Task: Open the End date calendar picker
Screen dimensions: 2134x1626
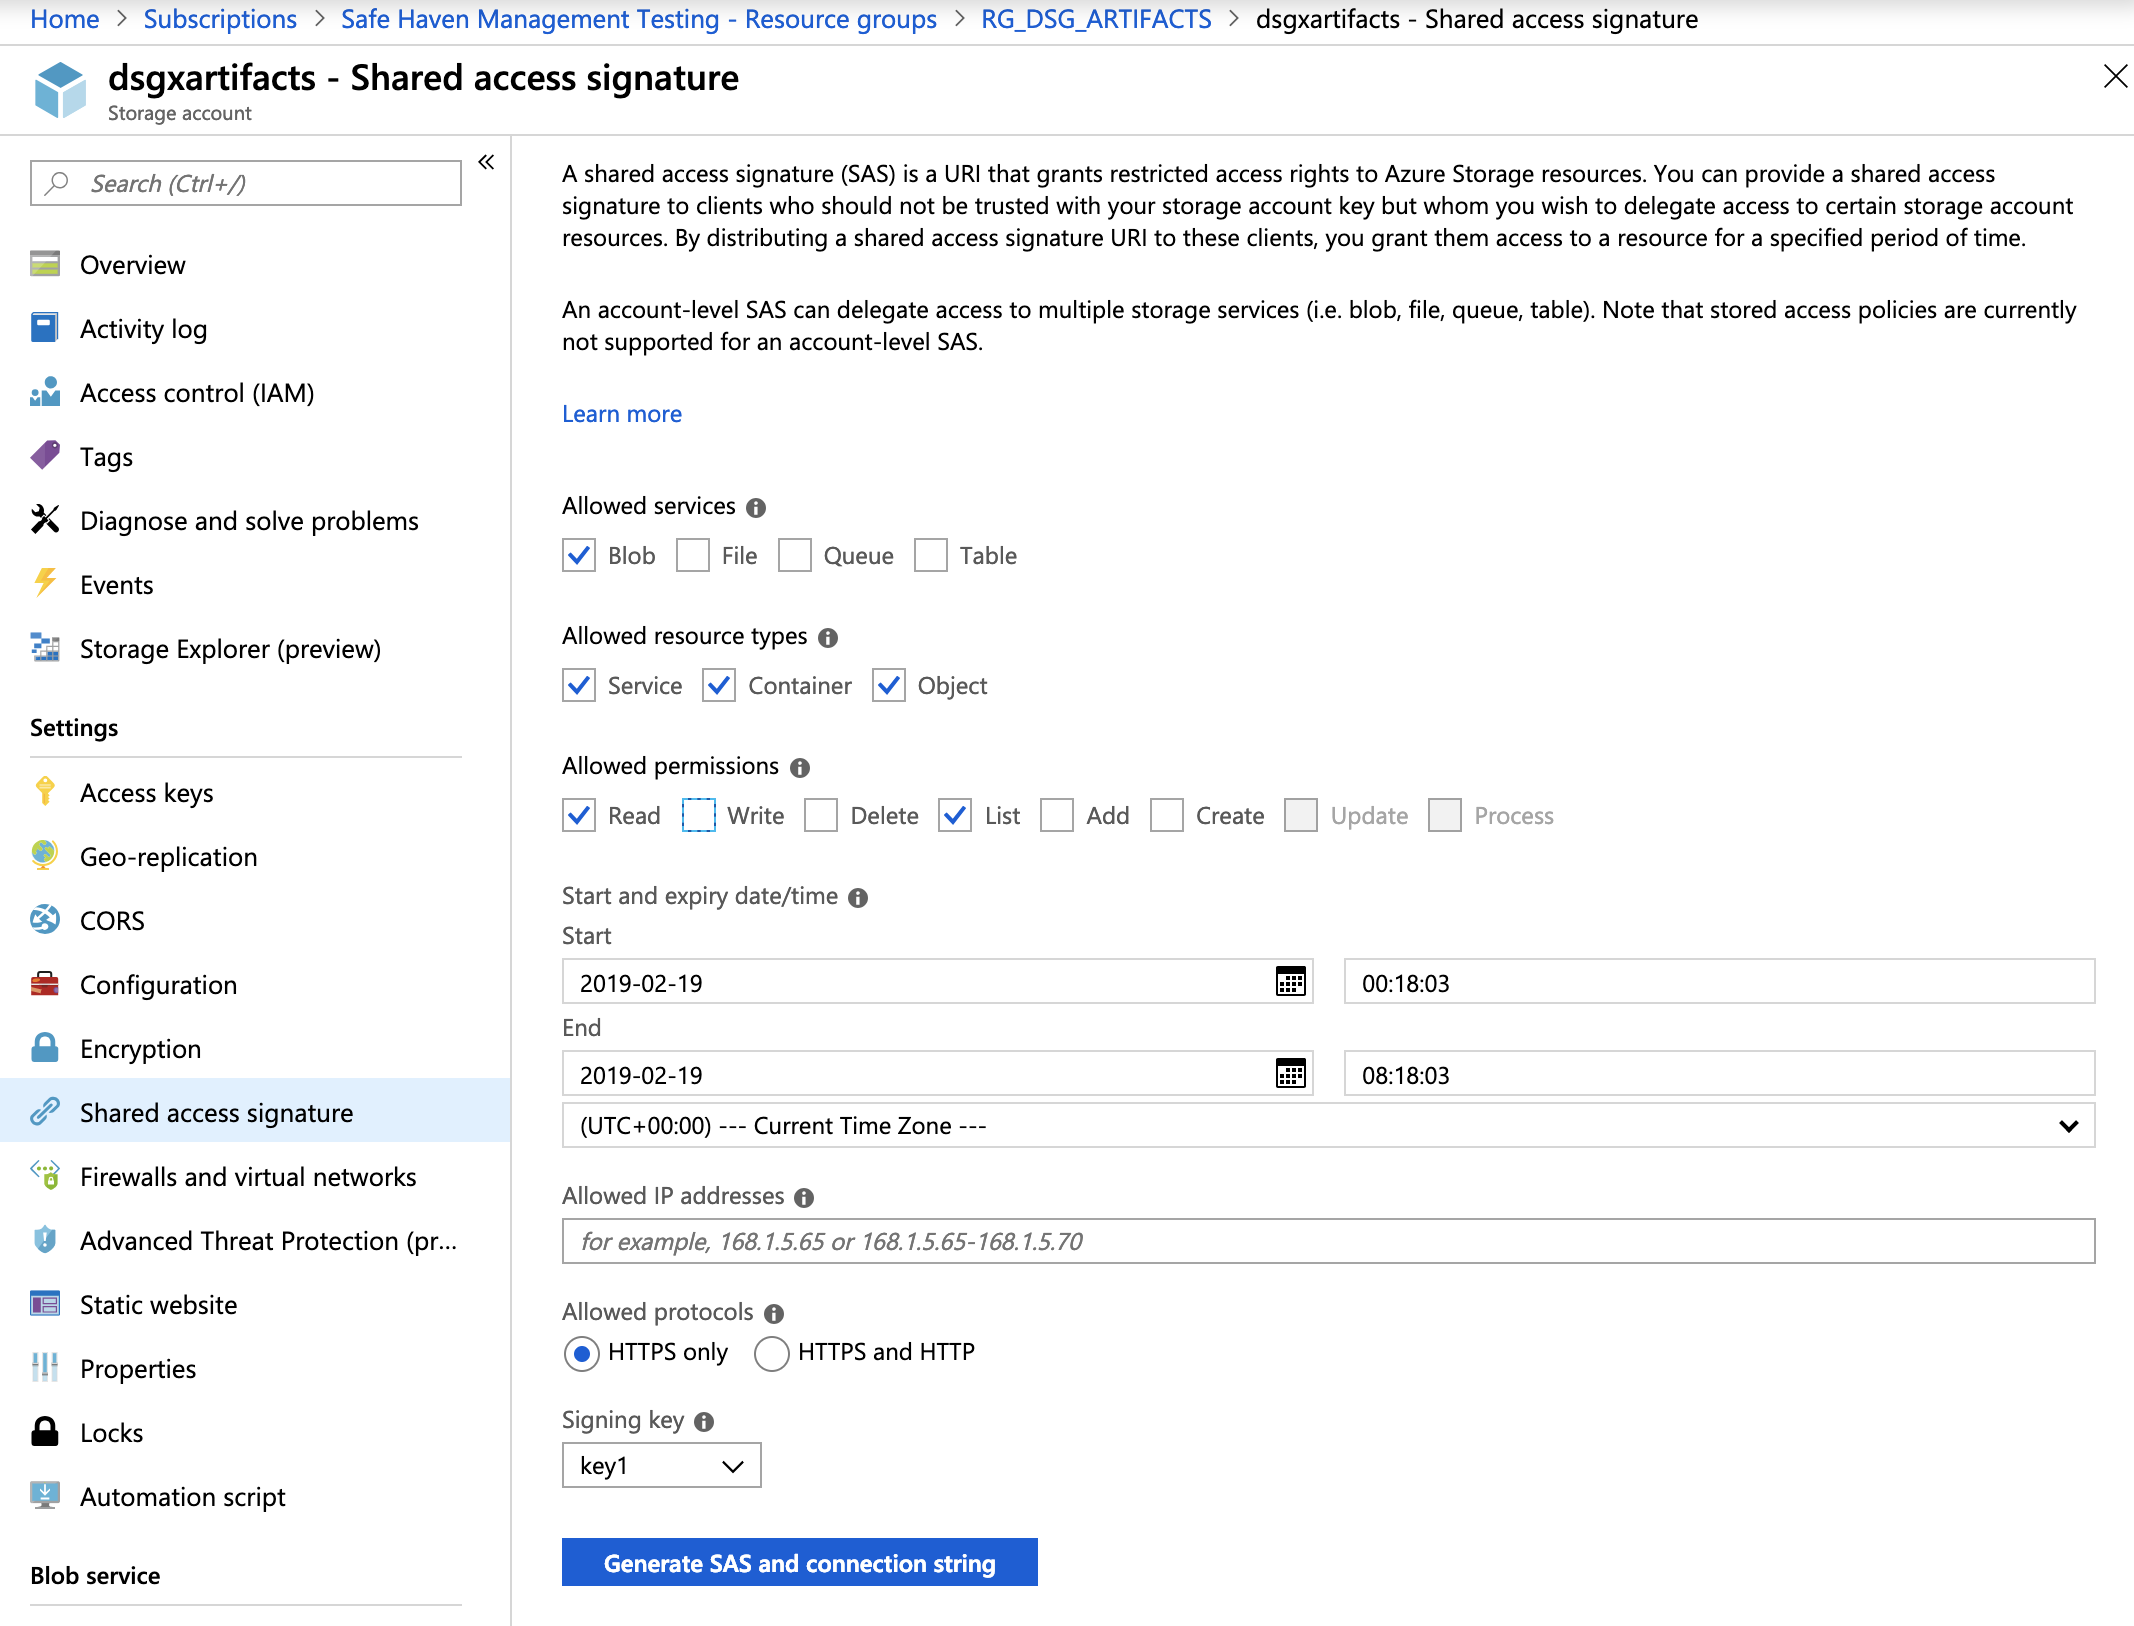Action: click(1290, 1074)
